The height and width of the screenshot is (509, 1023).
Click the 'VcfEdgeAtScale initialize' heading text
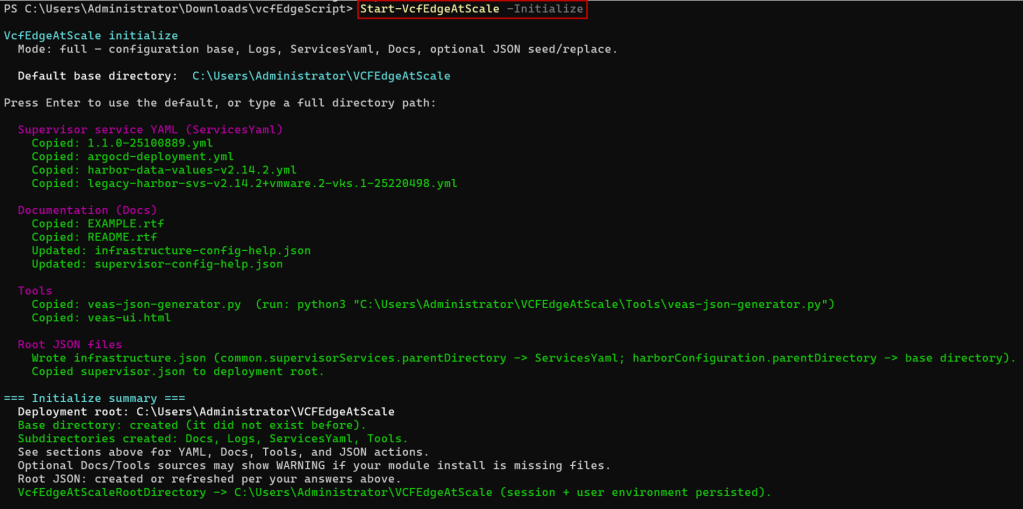pyautogui.click(x=90, y=35)
